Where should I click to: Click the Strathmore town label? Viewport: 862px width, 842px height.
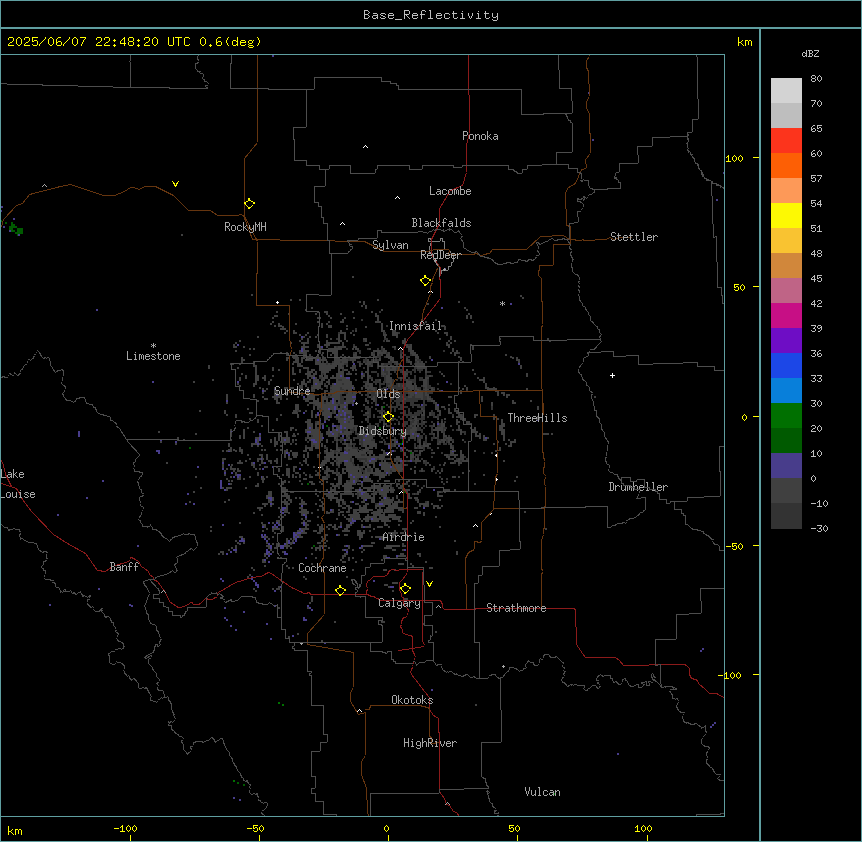(x=516, y=608)
